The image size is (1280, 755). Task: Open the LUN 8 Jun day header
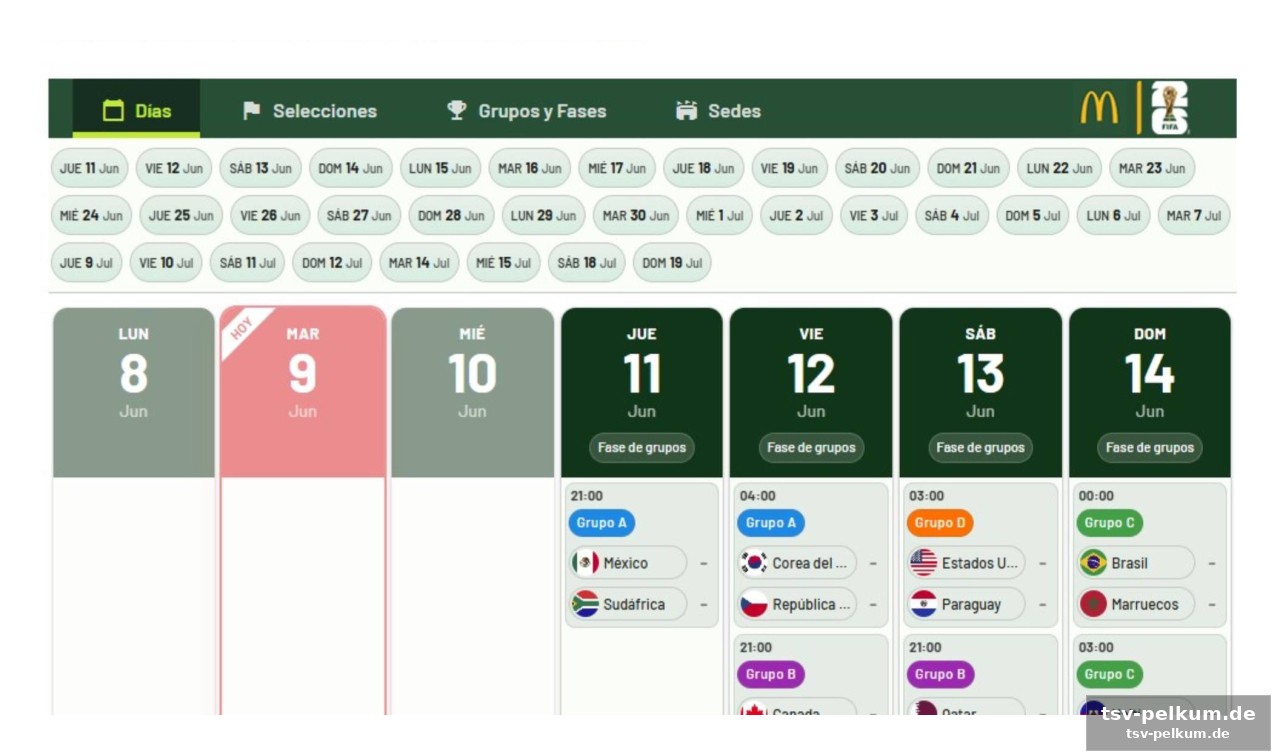click(x=133, y=392)
